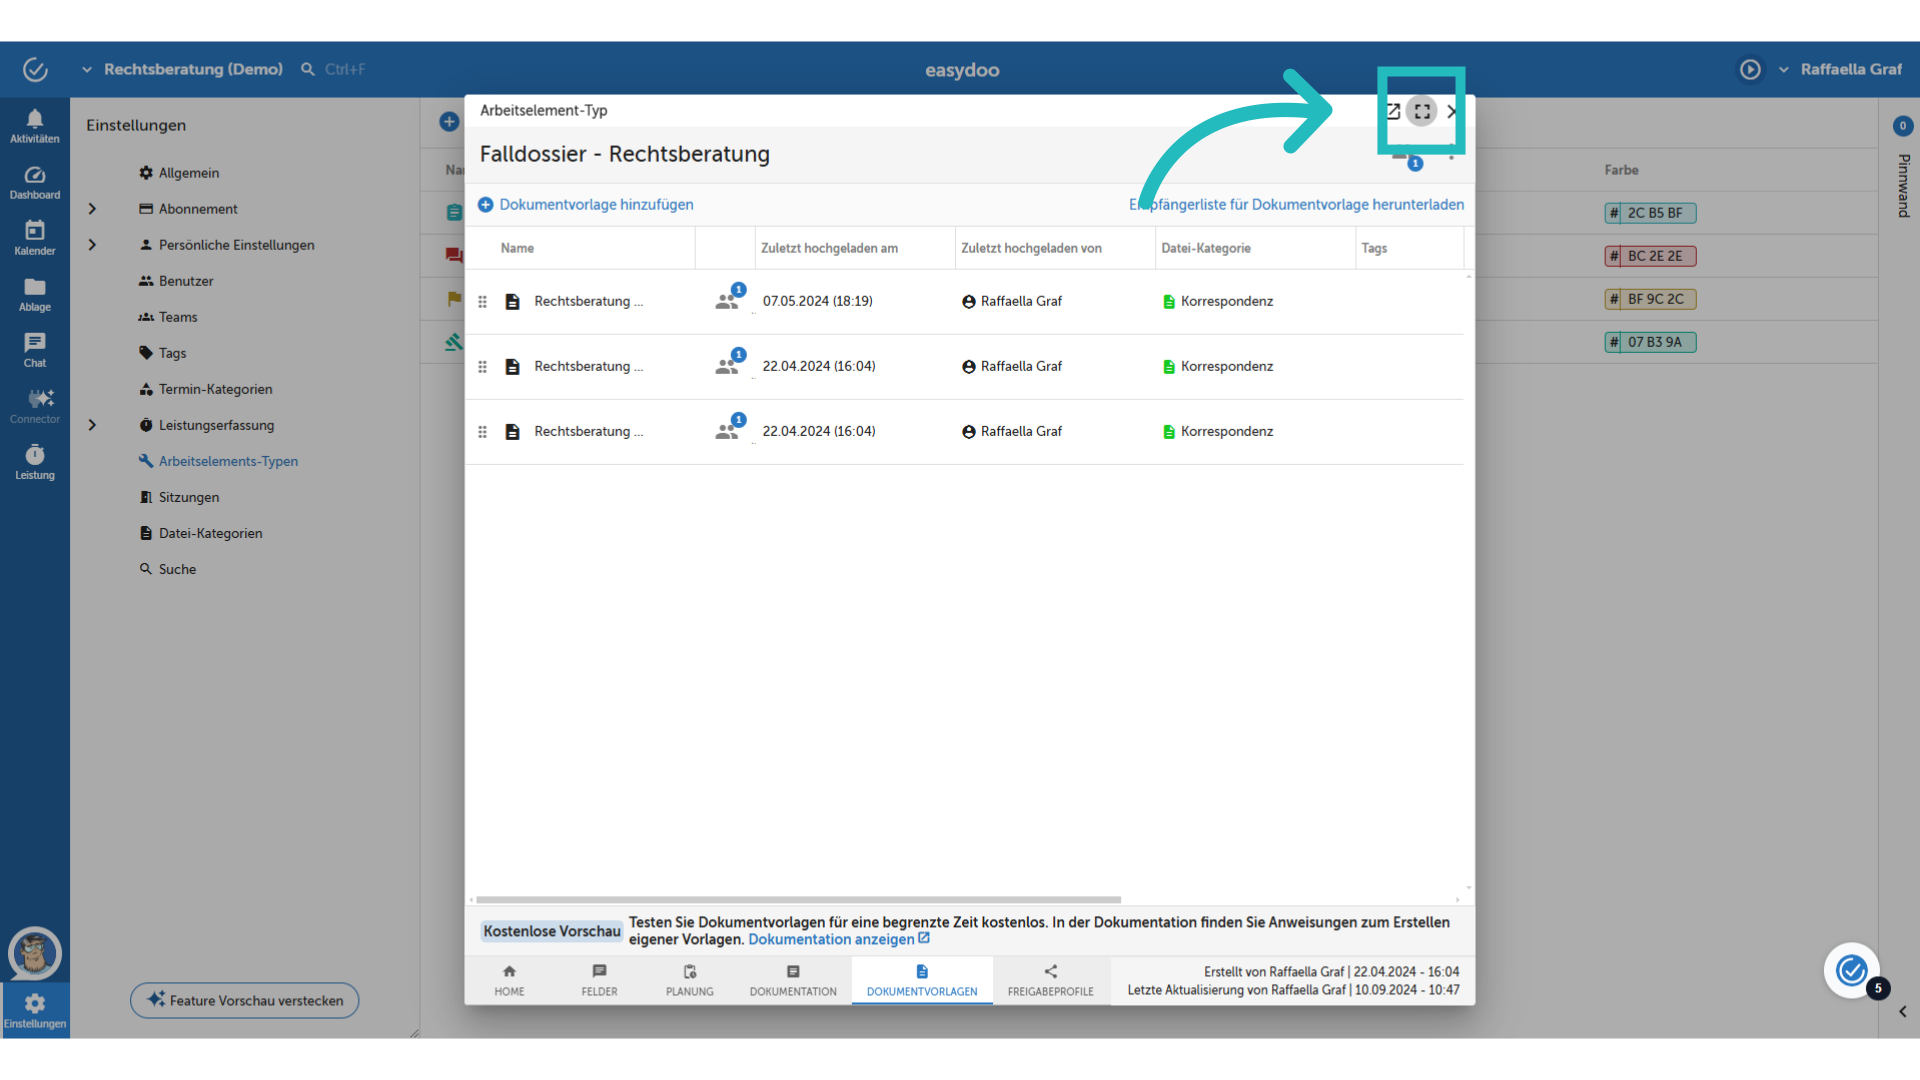The image size is (1920, 1080).
Task: Open Teams settings
Action: coord(168,317)
